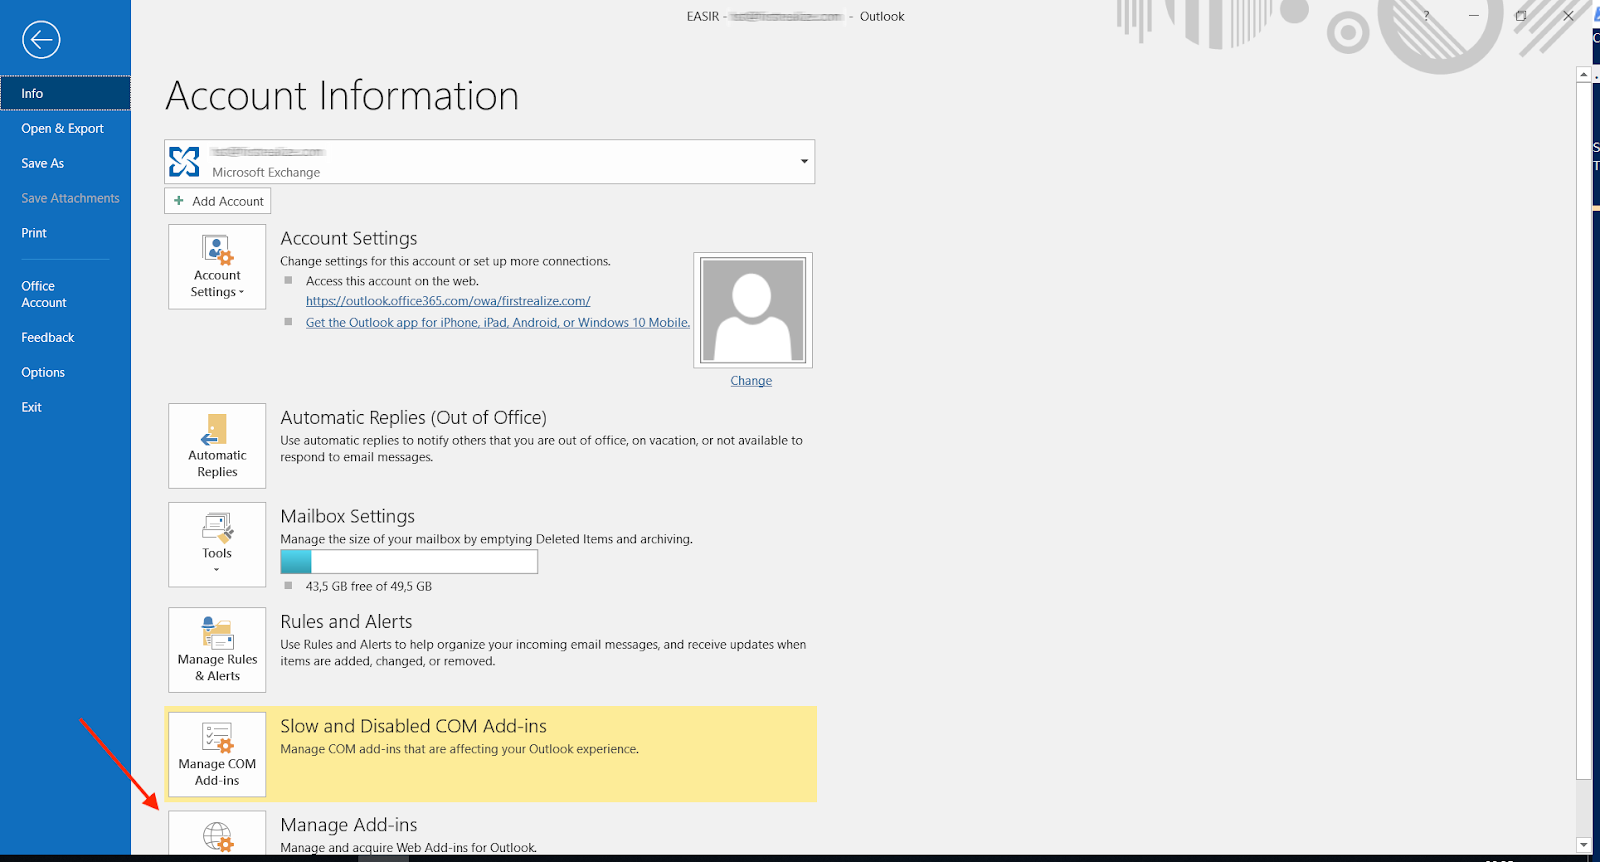Open the Feedback page
This screenshot has height=862, width=1600.
coord(48,338)
